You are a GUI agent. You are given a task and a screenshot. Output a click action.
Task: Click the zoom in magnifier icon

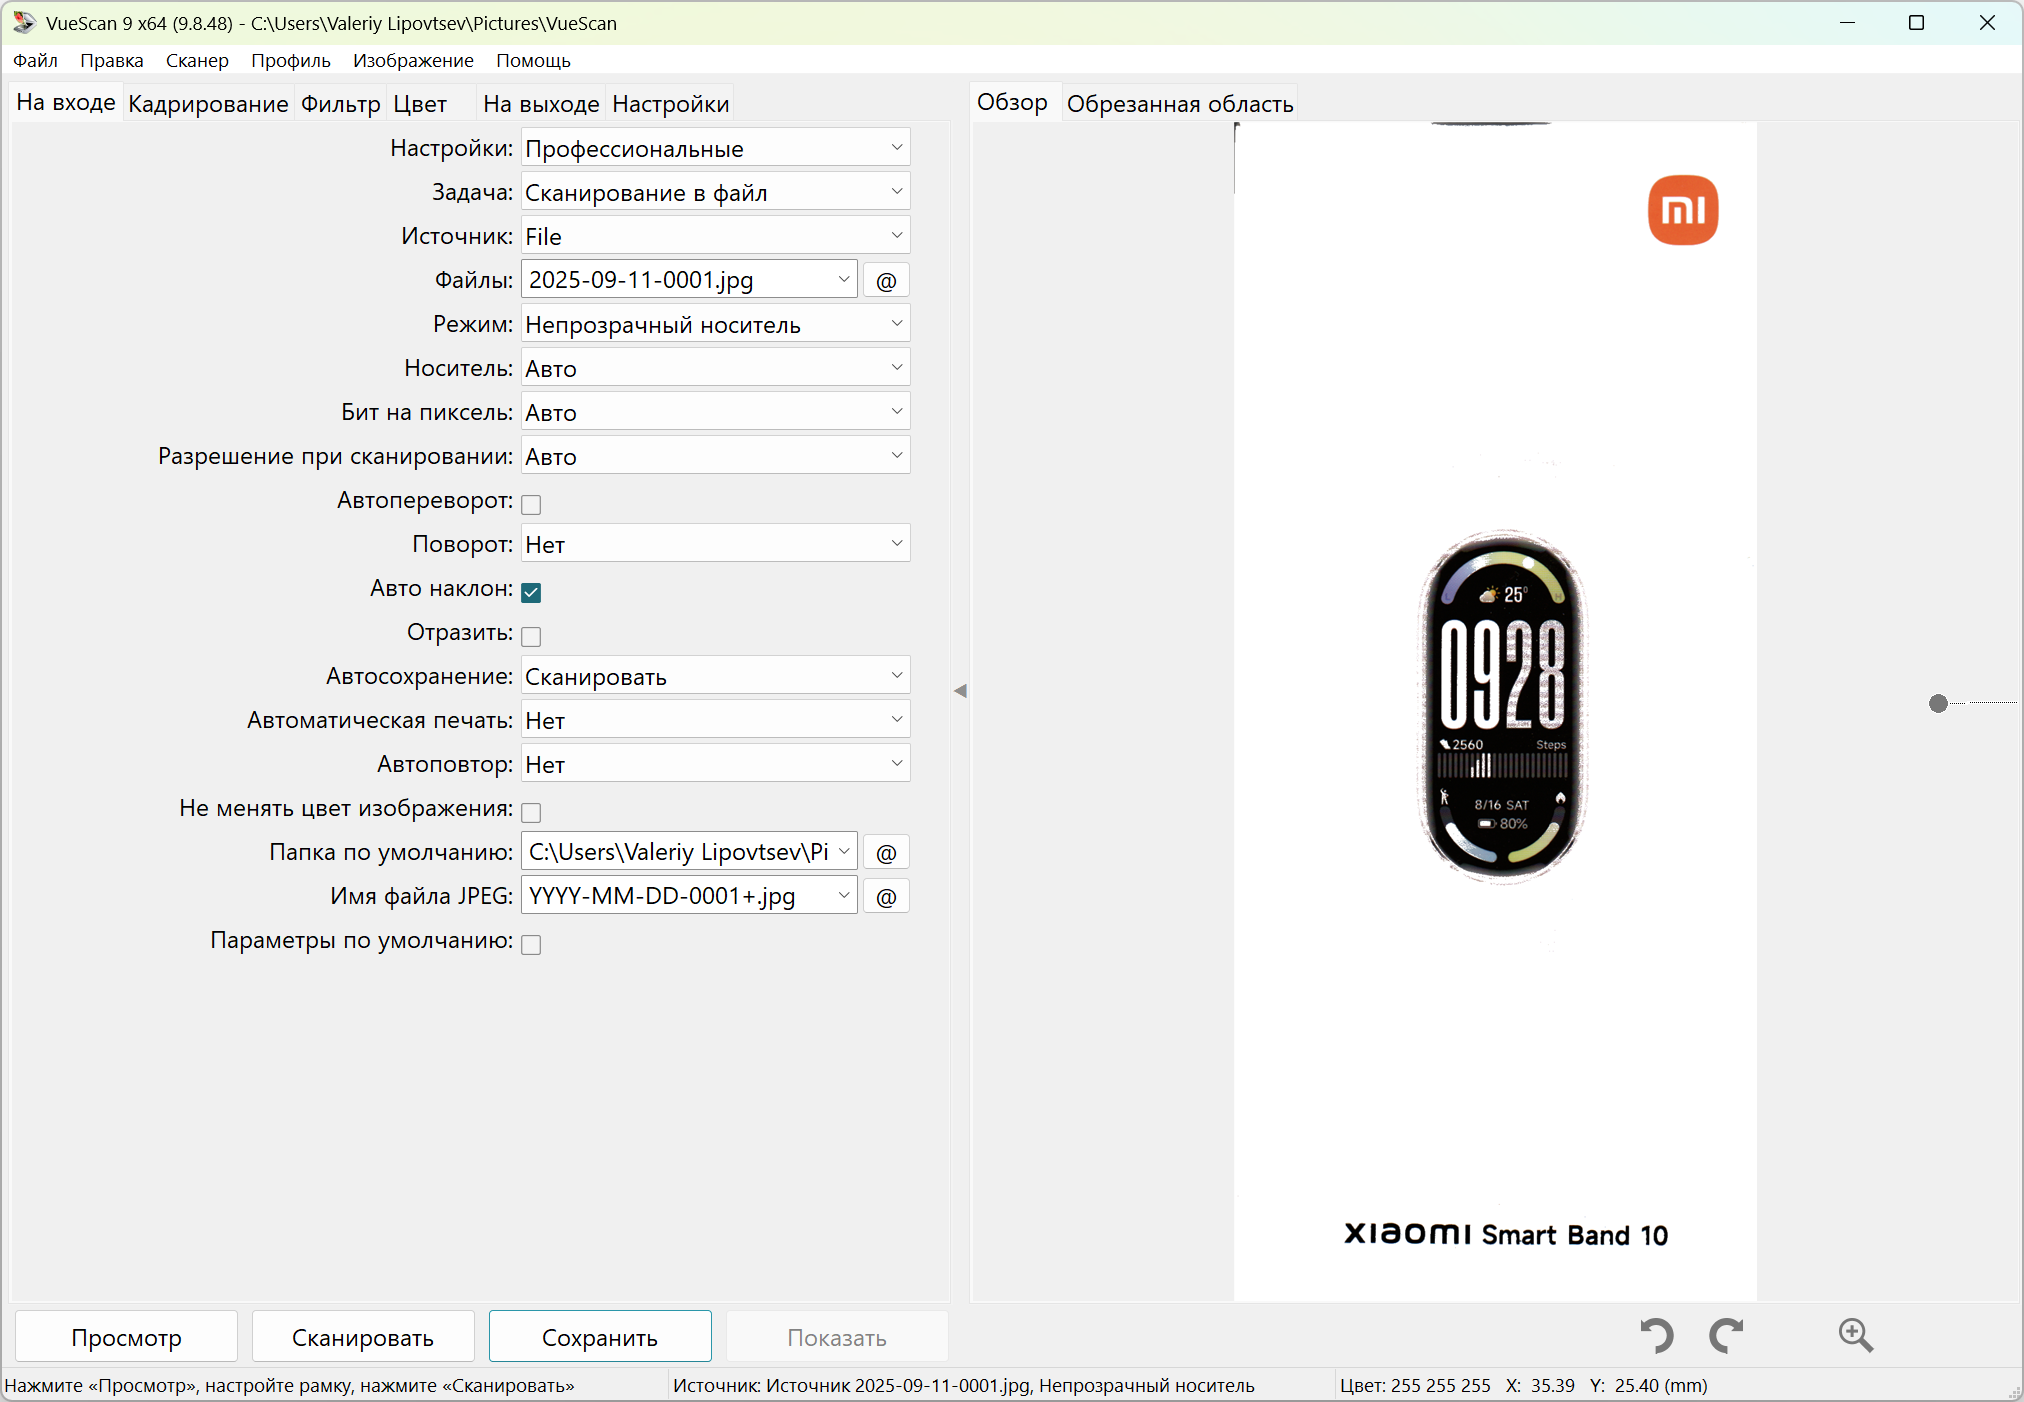click(x=1855, y=1335)
